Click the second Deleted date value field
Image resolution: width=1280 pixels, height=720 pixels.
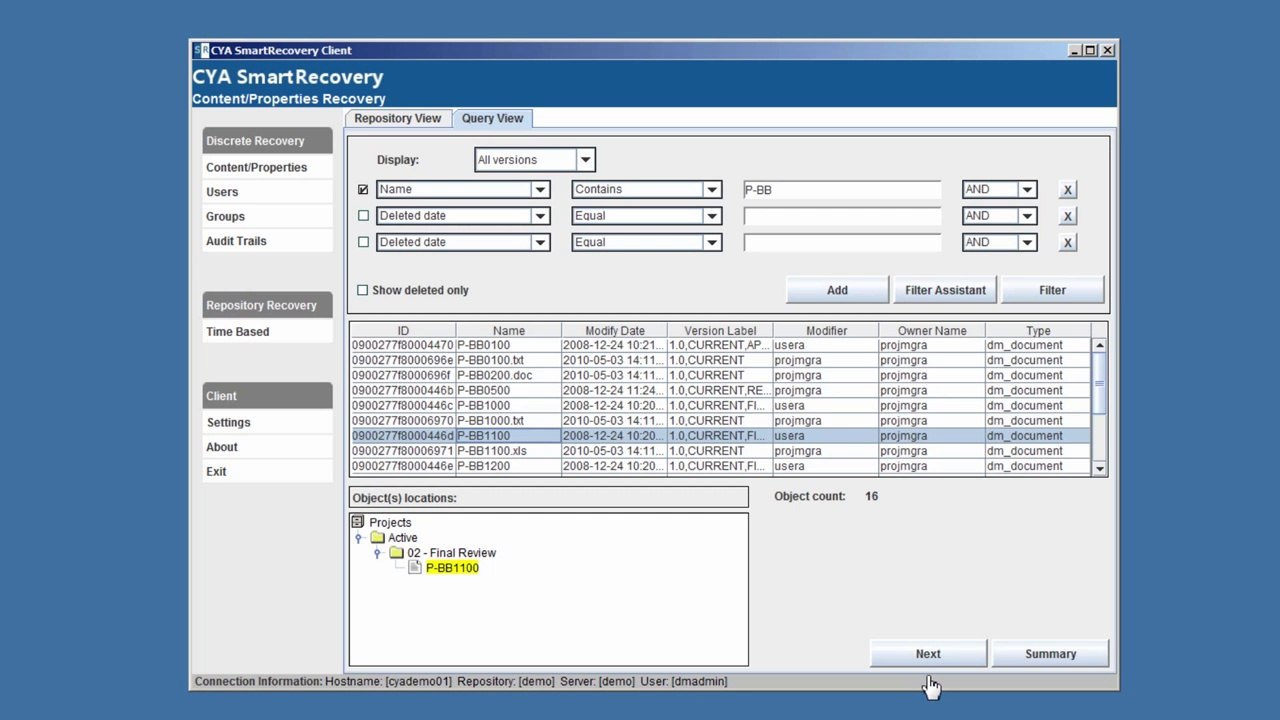[x=841, y=242]
